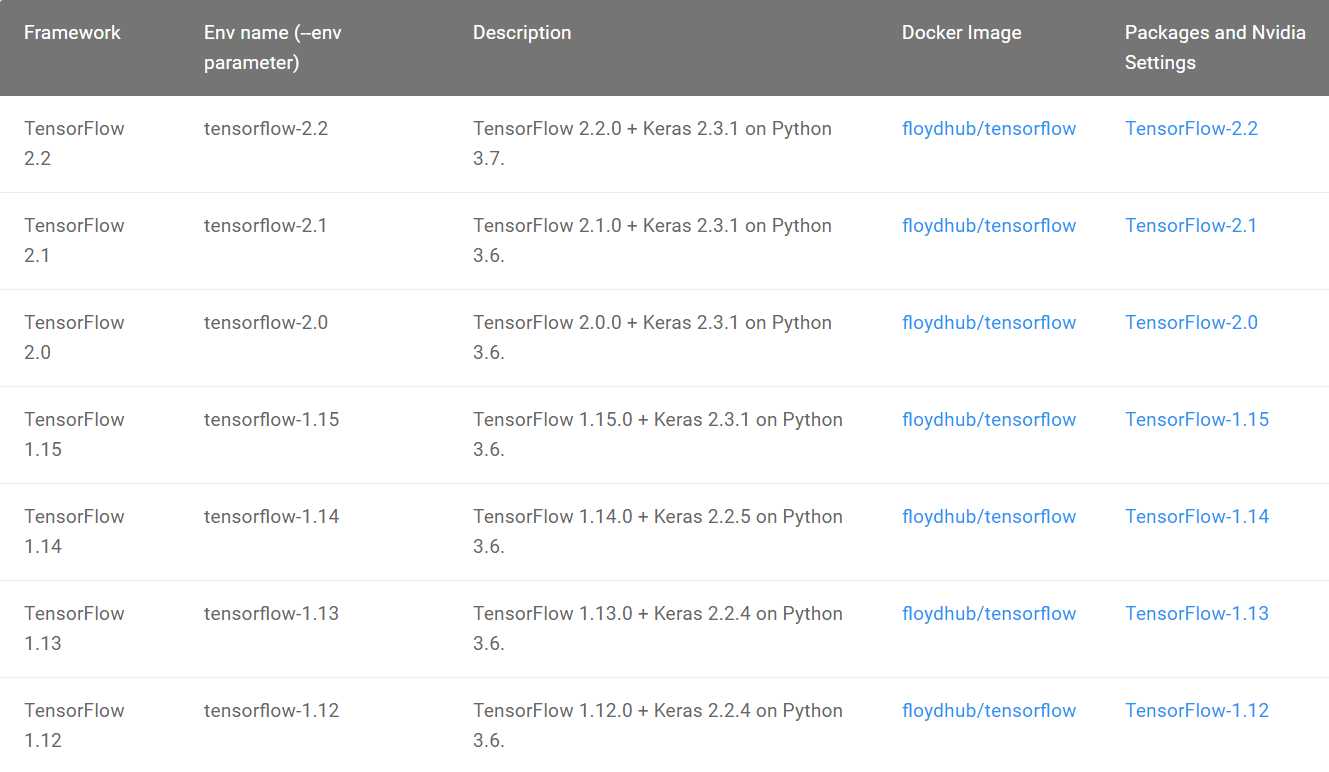Open floydhub/tensorflow link in TensorFlow 2.2 row
The height and width of the screenshot is (772, 1329).
pos(989,129)
